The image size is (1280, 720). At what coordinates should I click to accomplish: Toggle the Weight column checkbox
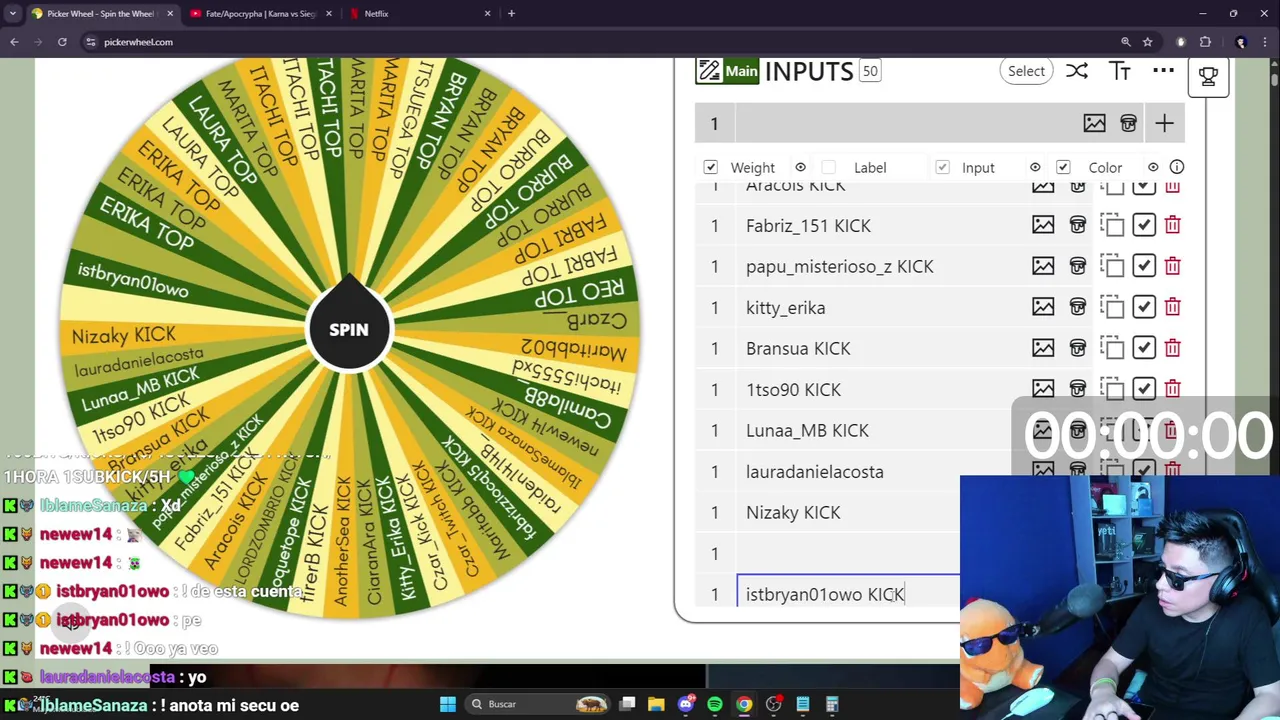click(x=710, y=167)
